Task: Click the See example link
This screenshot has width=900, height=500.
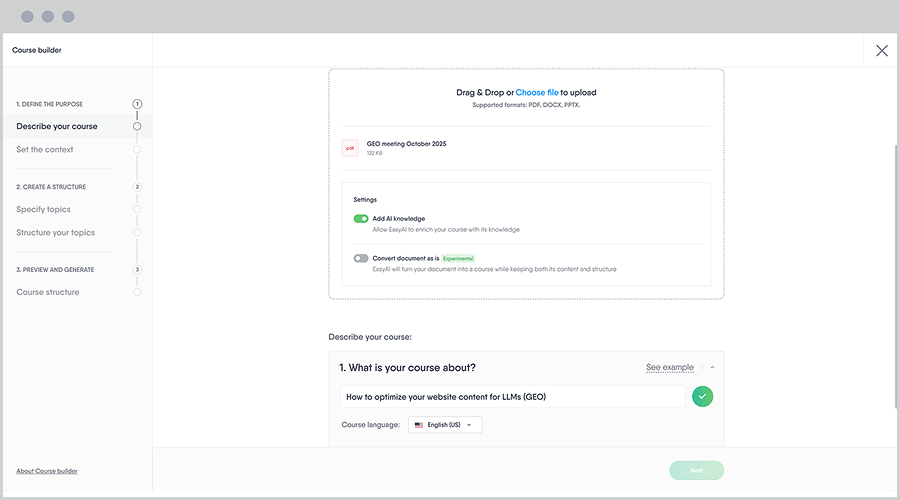Action: 669,368
